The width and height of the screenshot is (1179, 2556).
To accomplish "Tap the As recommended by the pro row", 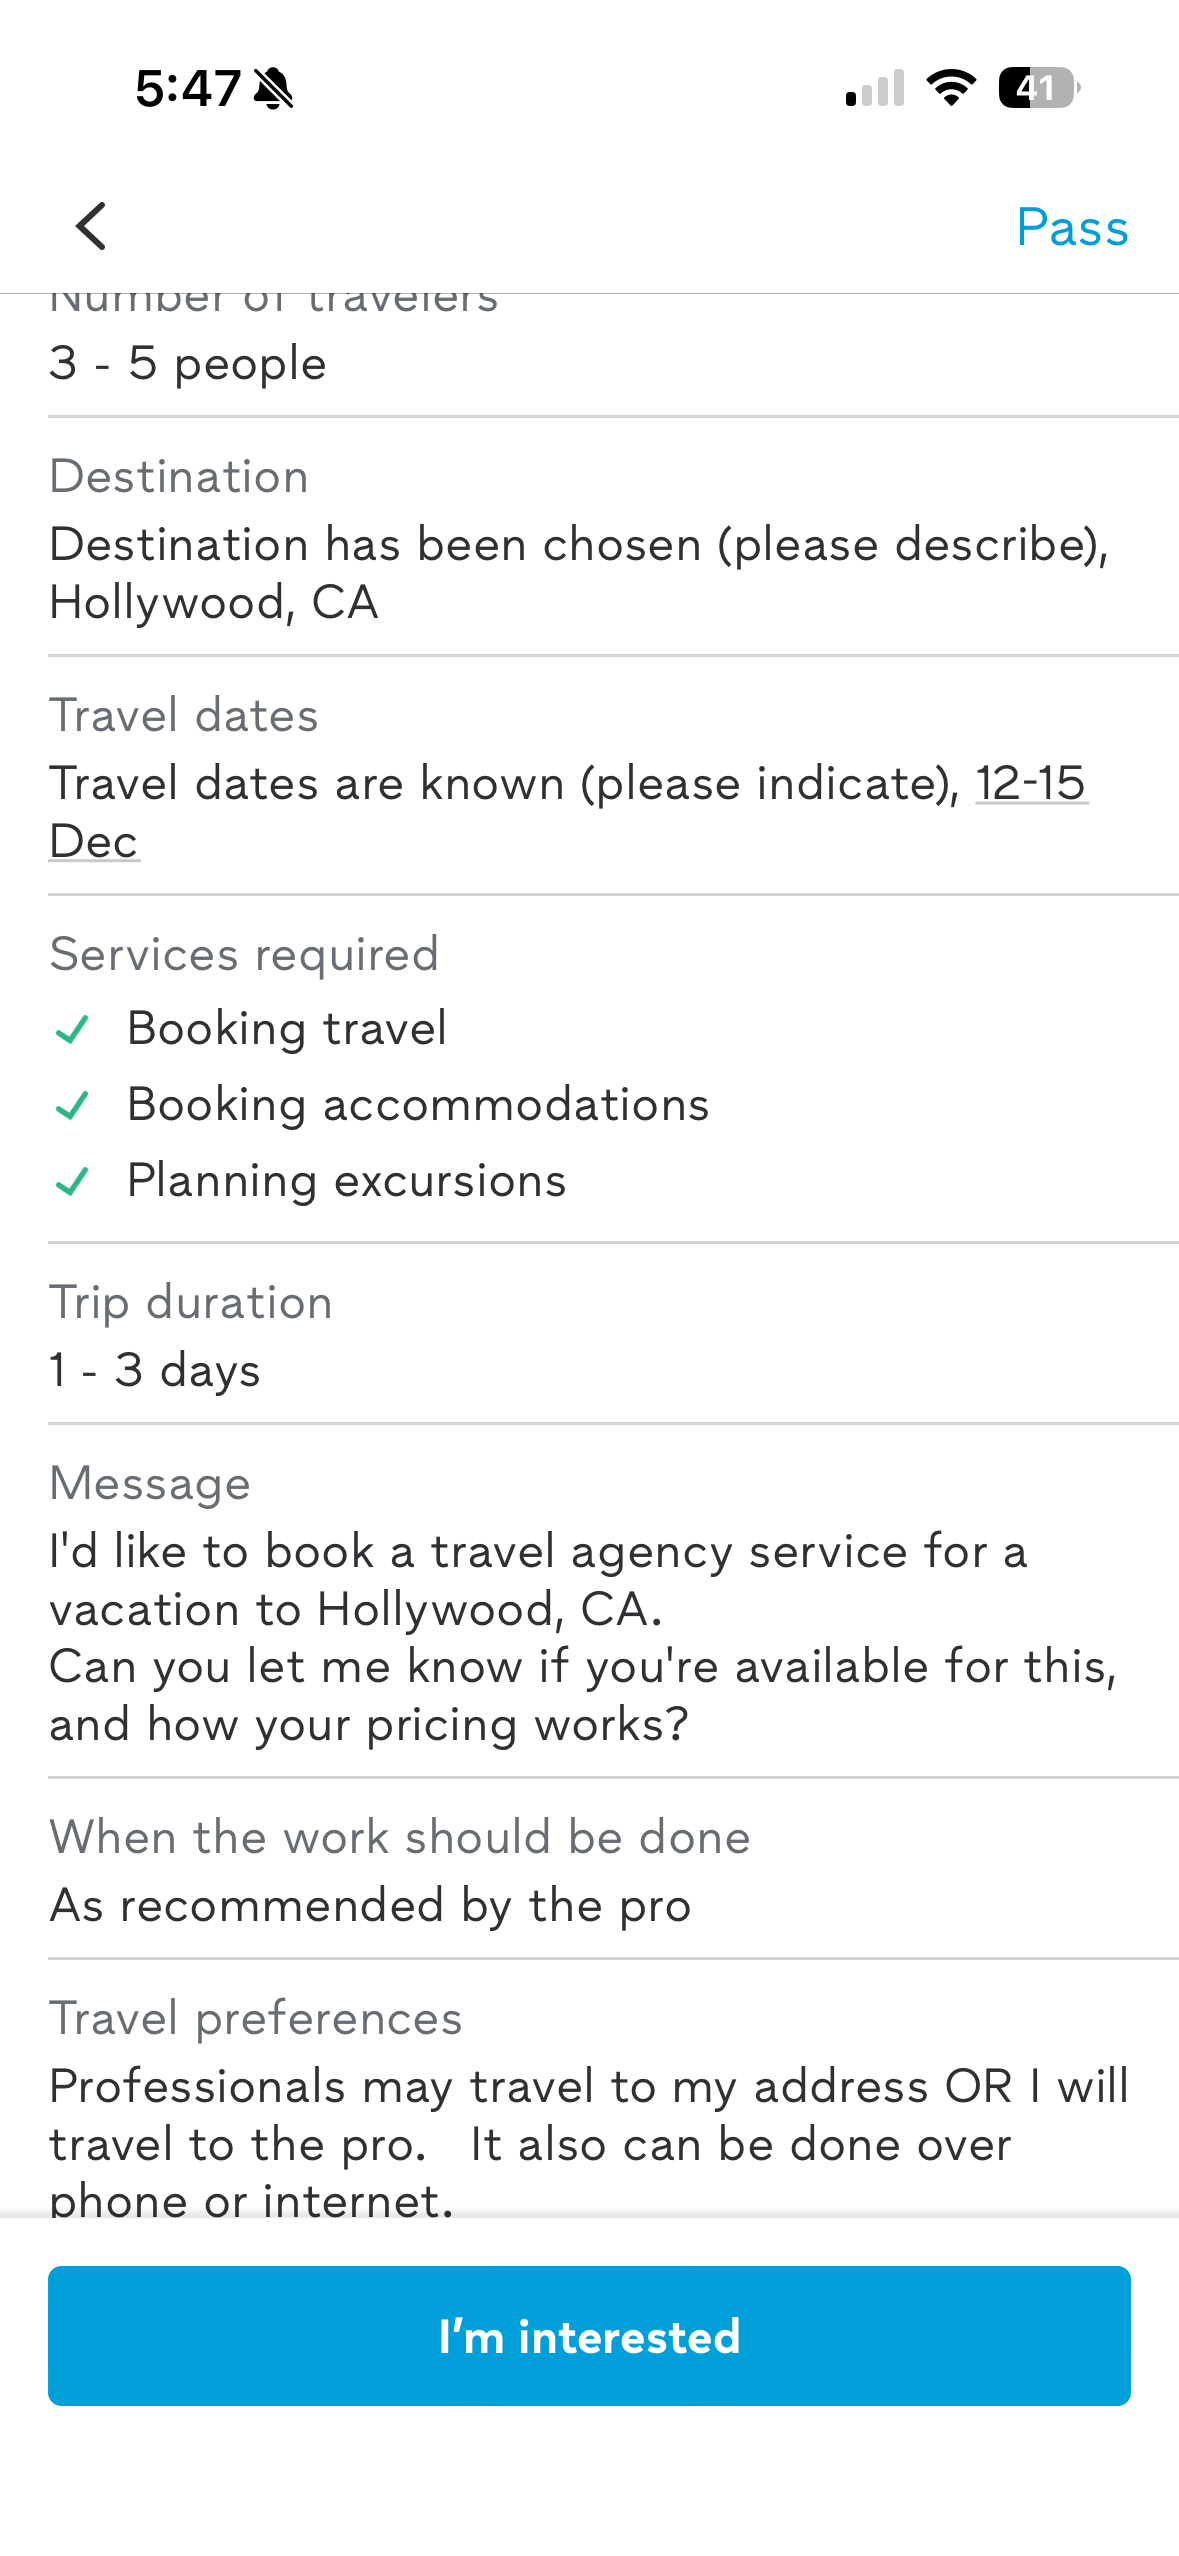I will tap(370, 1905).
